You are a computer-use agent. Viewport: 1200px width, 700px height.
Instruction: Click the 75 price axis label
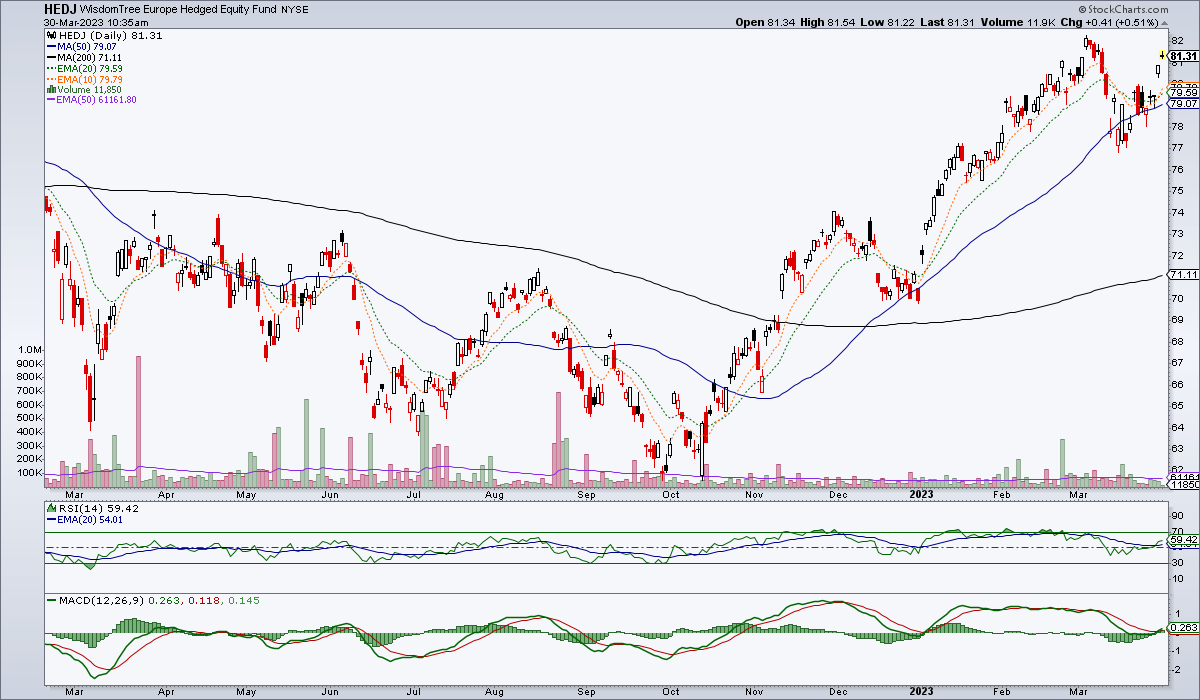[1177, 190]
